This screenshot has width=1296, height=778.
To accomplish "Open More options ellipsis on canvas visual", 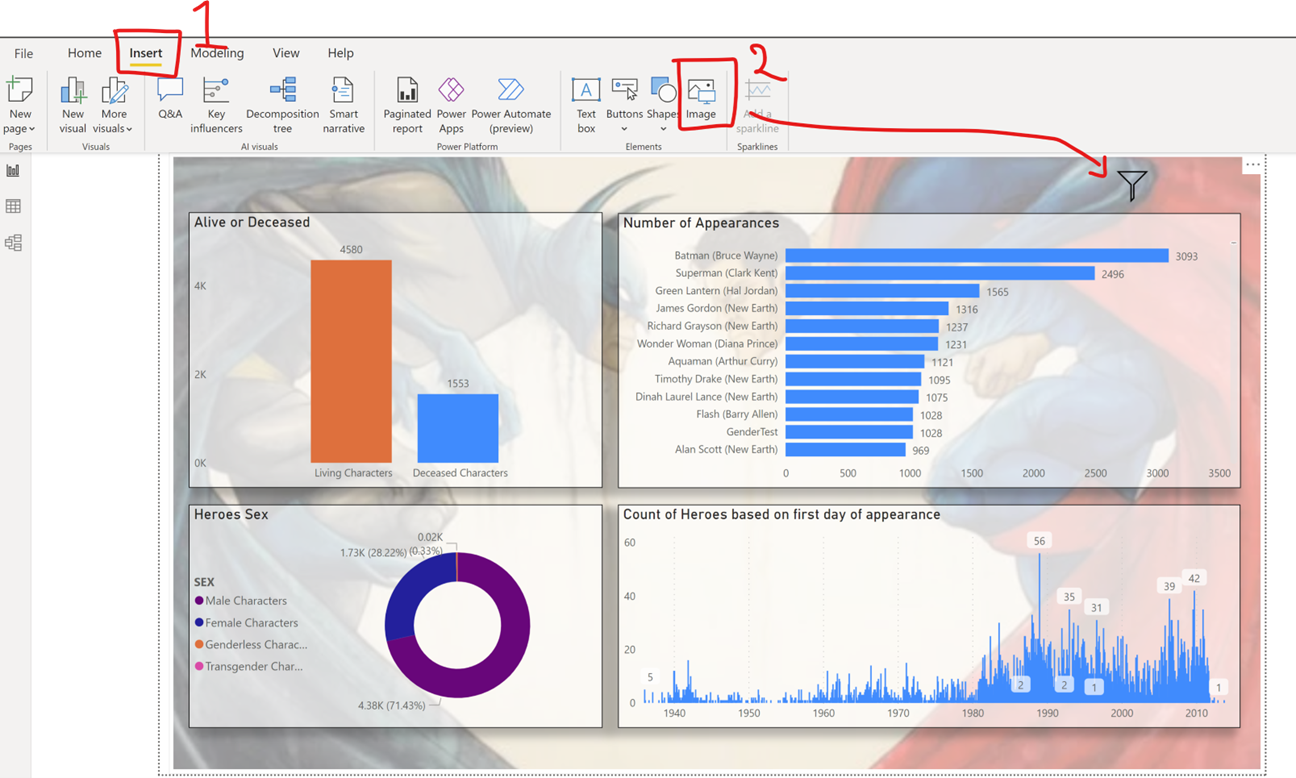I will point(1252,165).
